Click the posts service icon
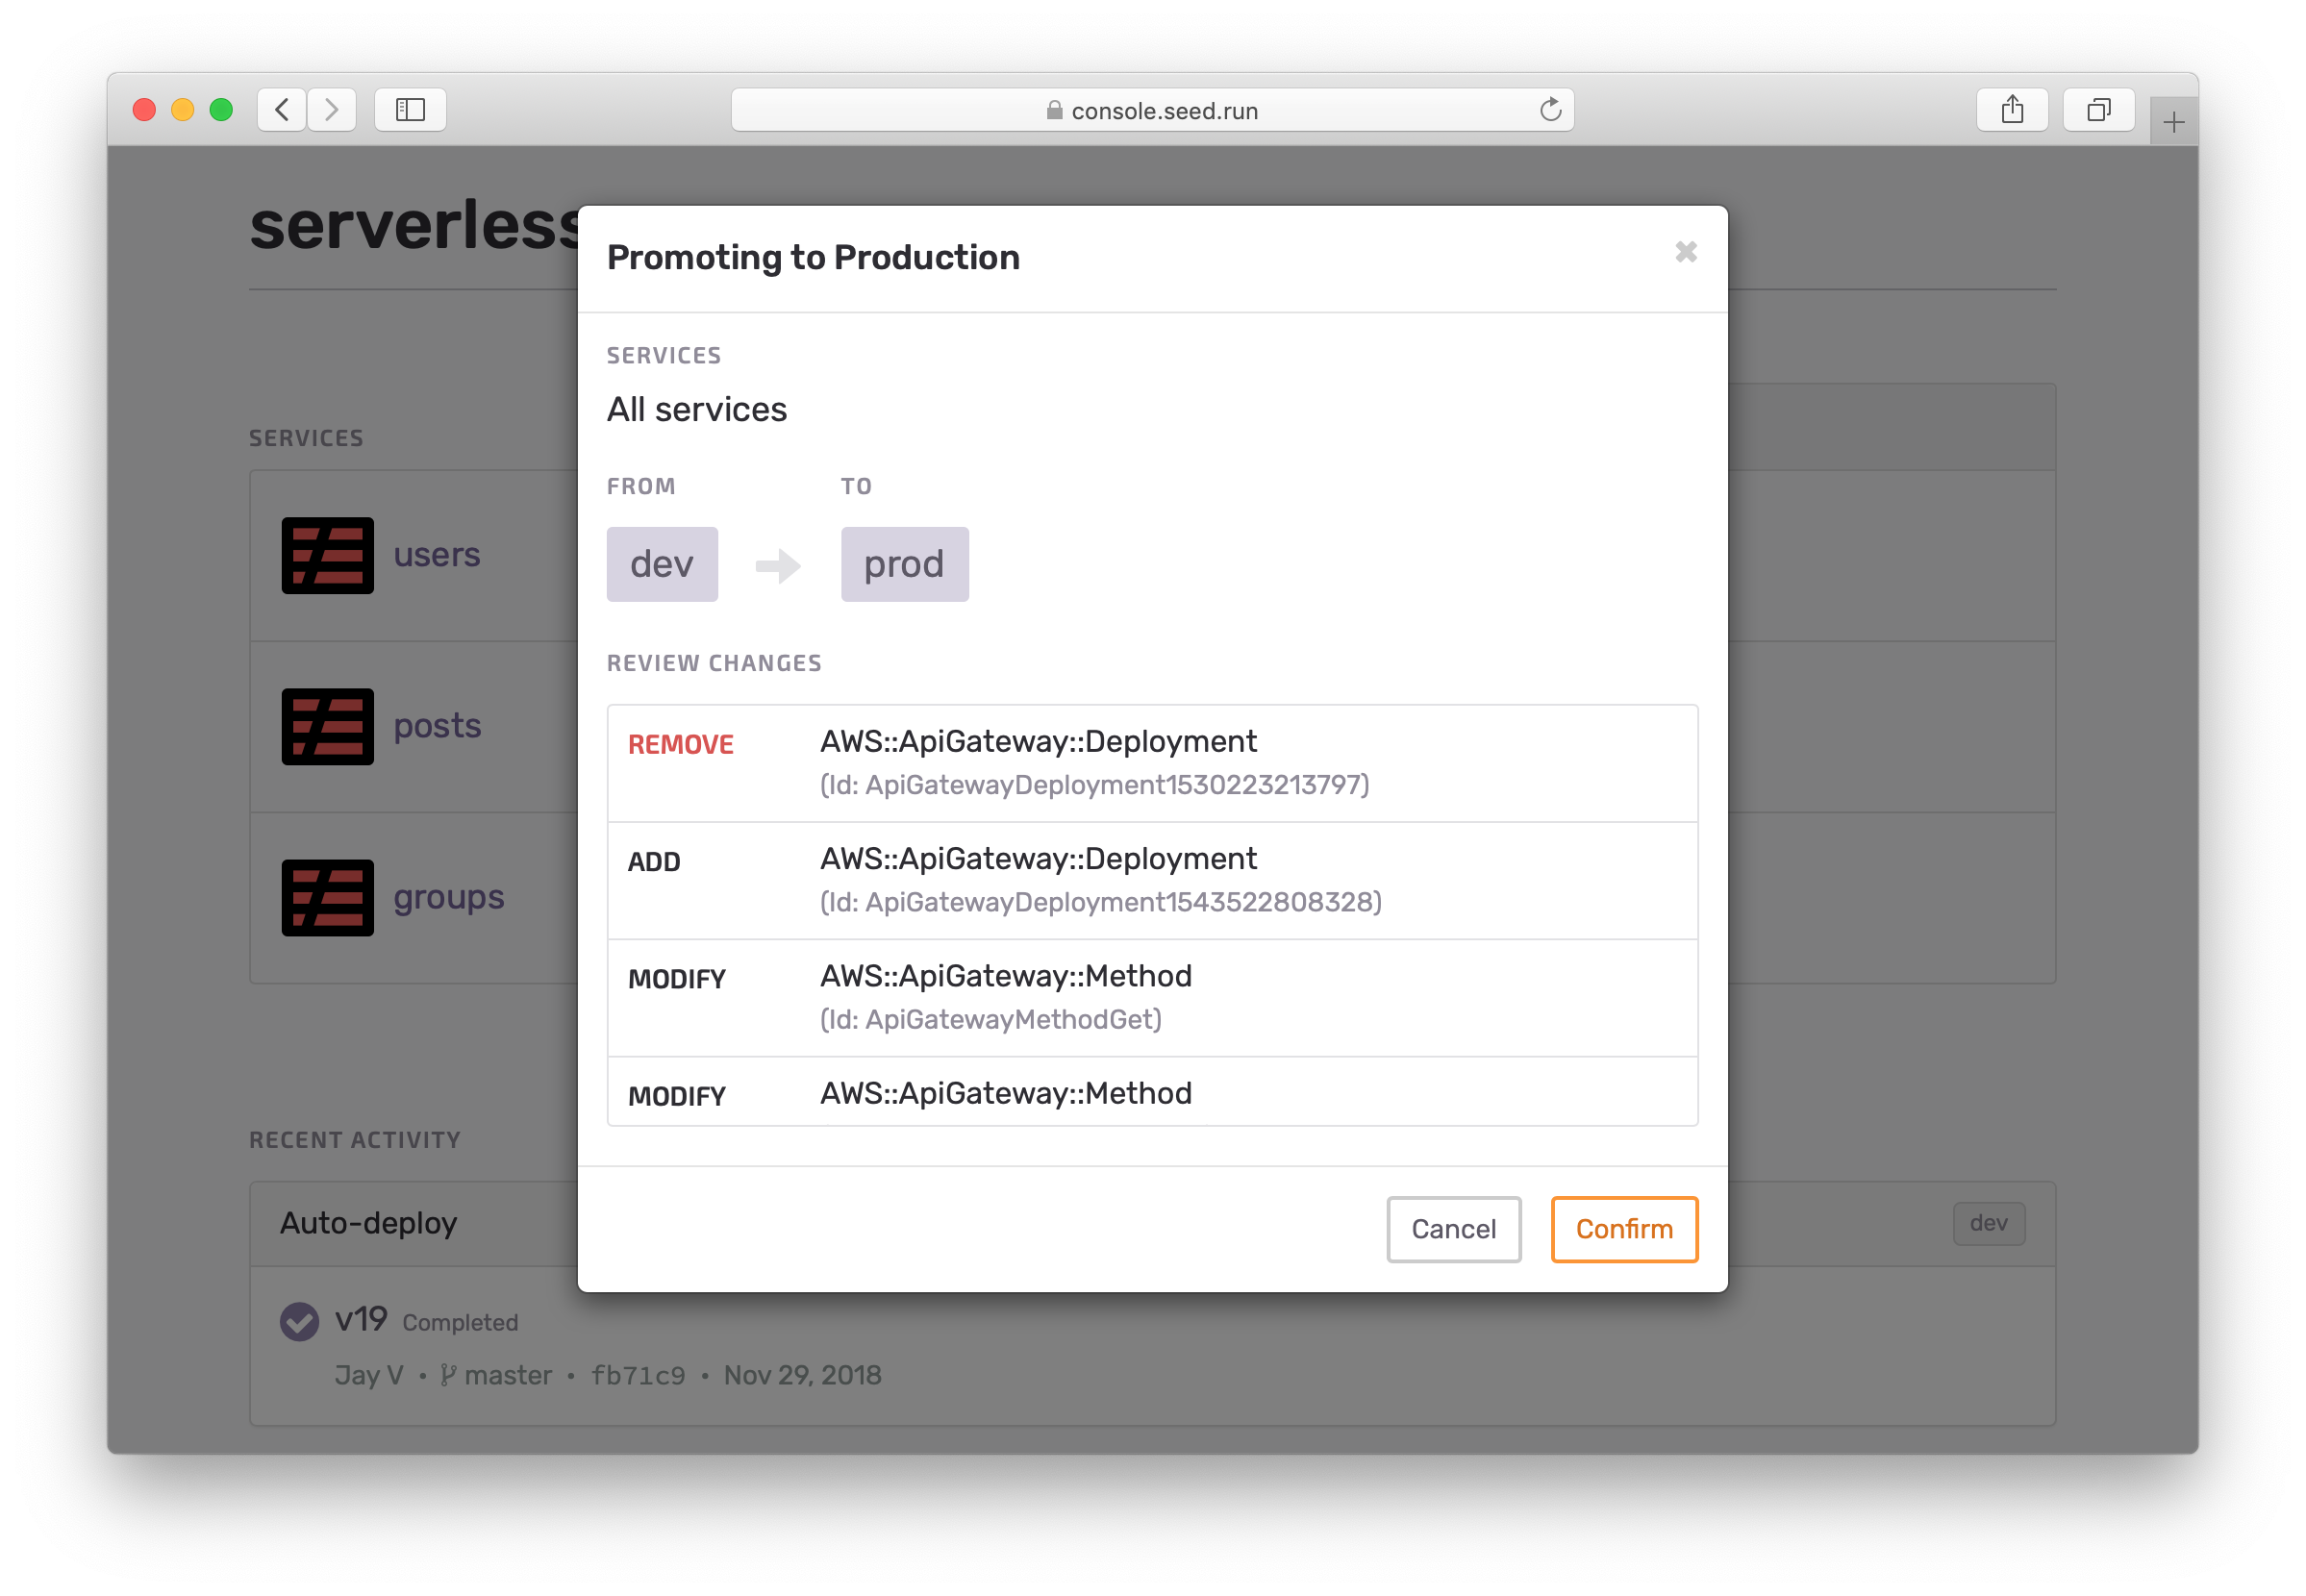This screenshot has width=2306, height=1596. click(327, 726)
